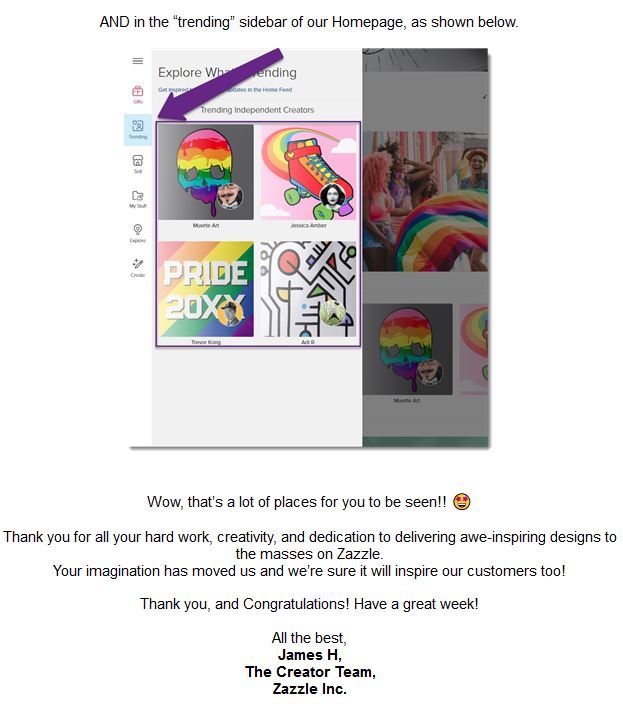Click Trevor Kong avatar on Pride thumbnail
623x709 pixels.
point(231,313)
